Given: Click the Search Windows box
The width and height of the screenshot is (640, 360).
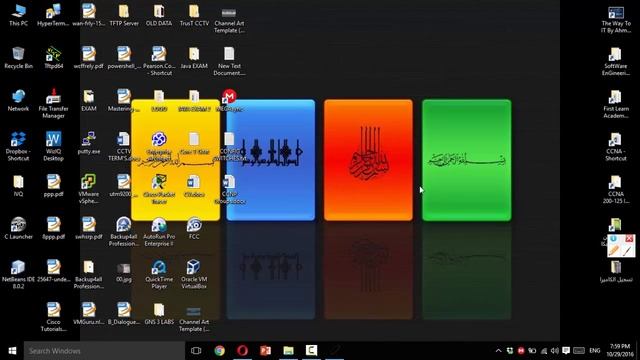Looking at the screenshot, I should click(104, 351).
